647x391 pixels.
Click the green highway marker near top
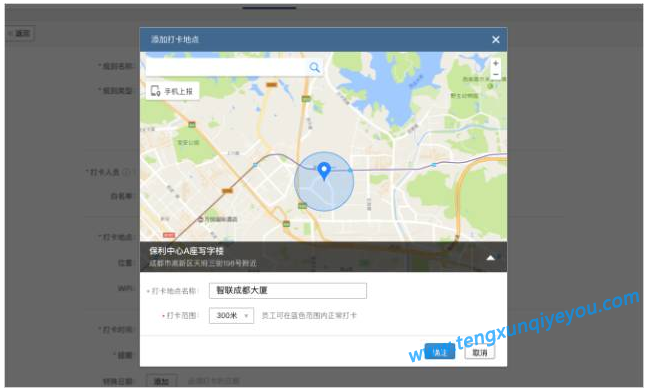tap(306, 99)
